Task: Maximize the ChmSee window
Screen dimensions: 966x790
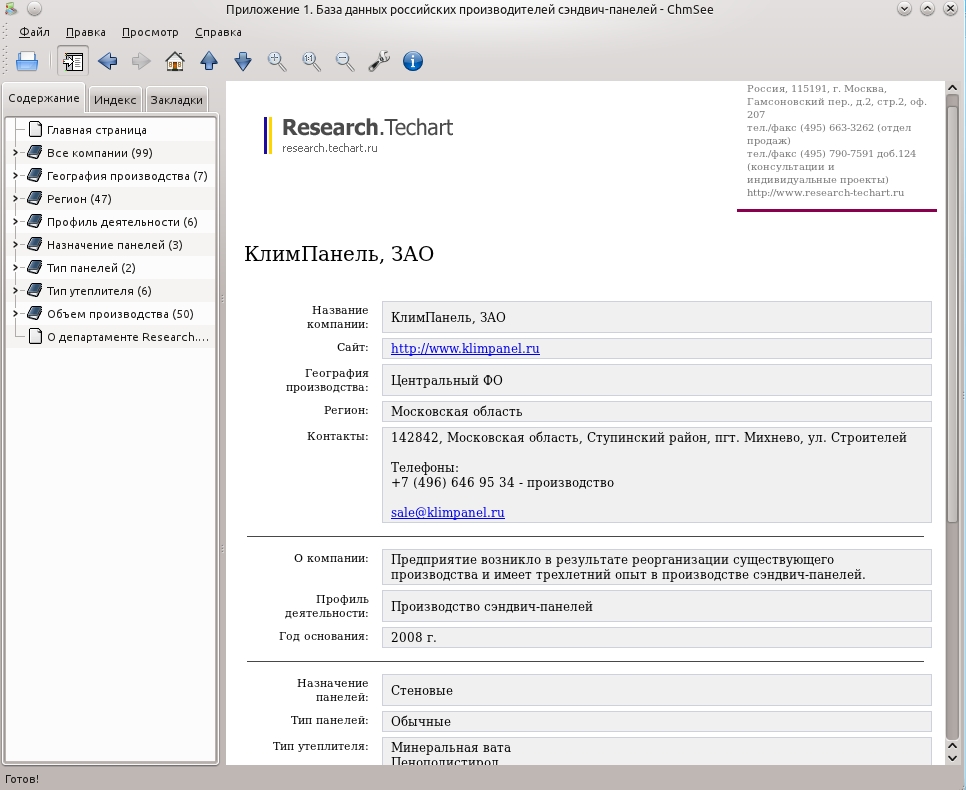Action: click(927, 9)
